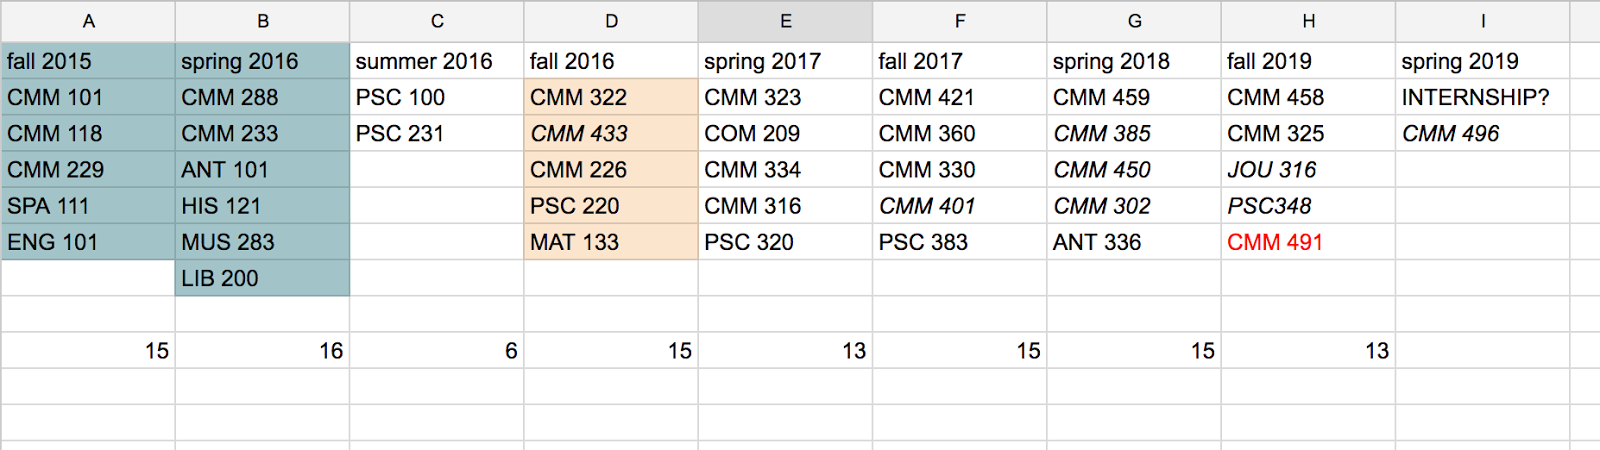The width and height of the screenshot is (1600, 450).
Task: Select the ANT 336 cell
Action: [1134, 242]
